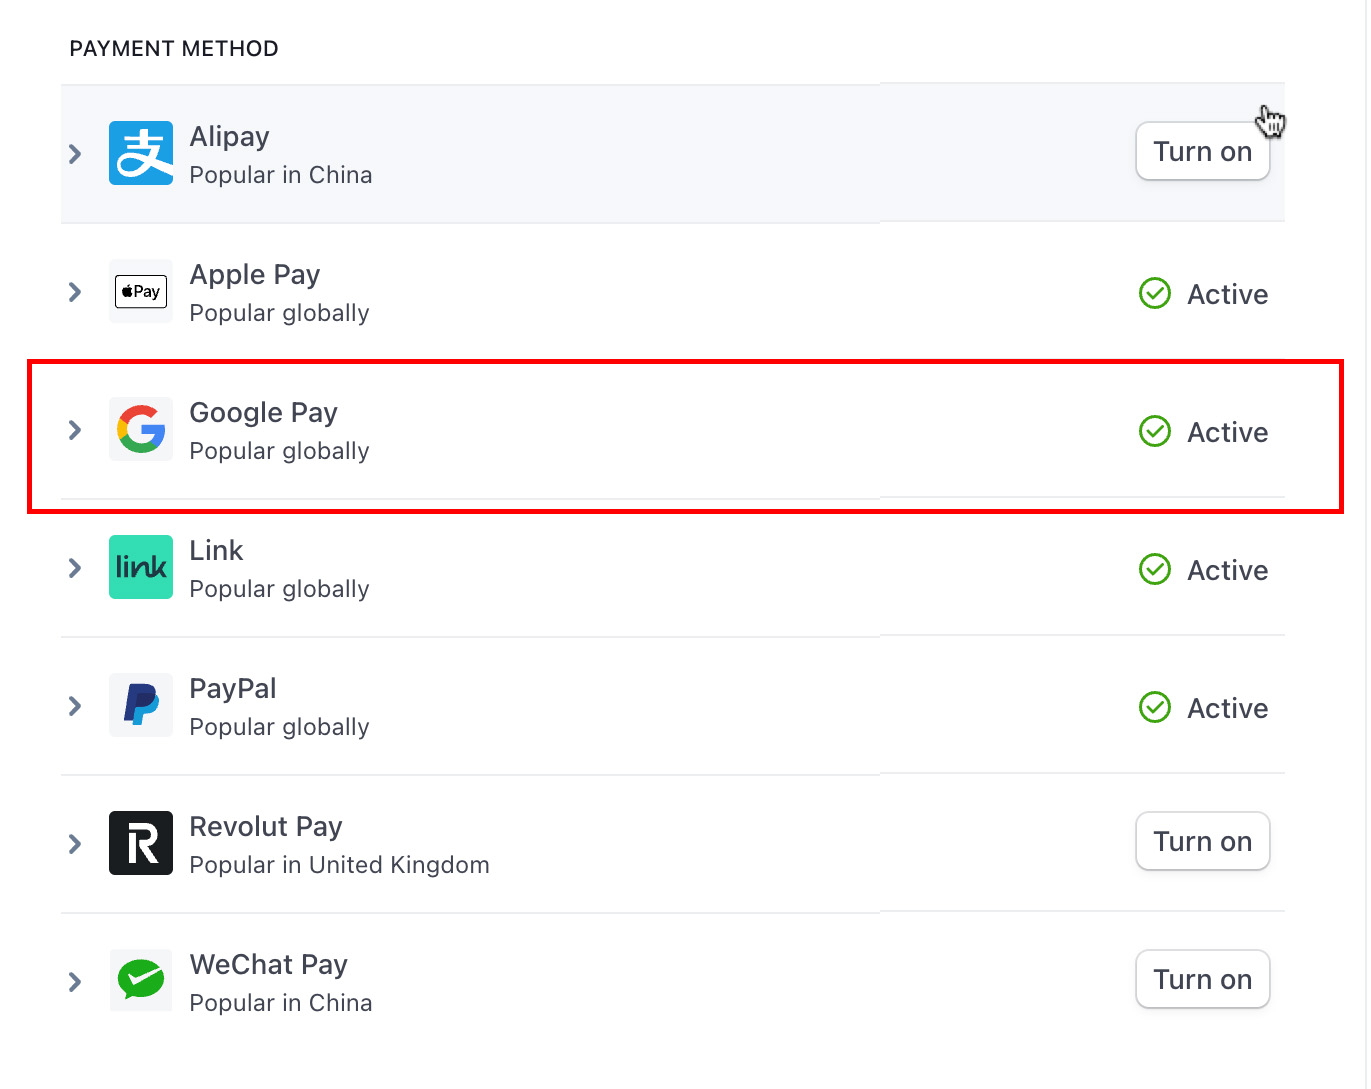Image resolution: width=1371 pixels, height=1089 pixels.
Task: Turn on Alipay payment method
Action: pyautogui.click(x=1202, y=152)
